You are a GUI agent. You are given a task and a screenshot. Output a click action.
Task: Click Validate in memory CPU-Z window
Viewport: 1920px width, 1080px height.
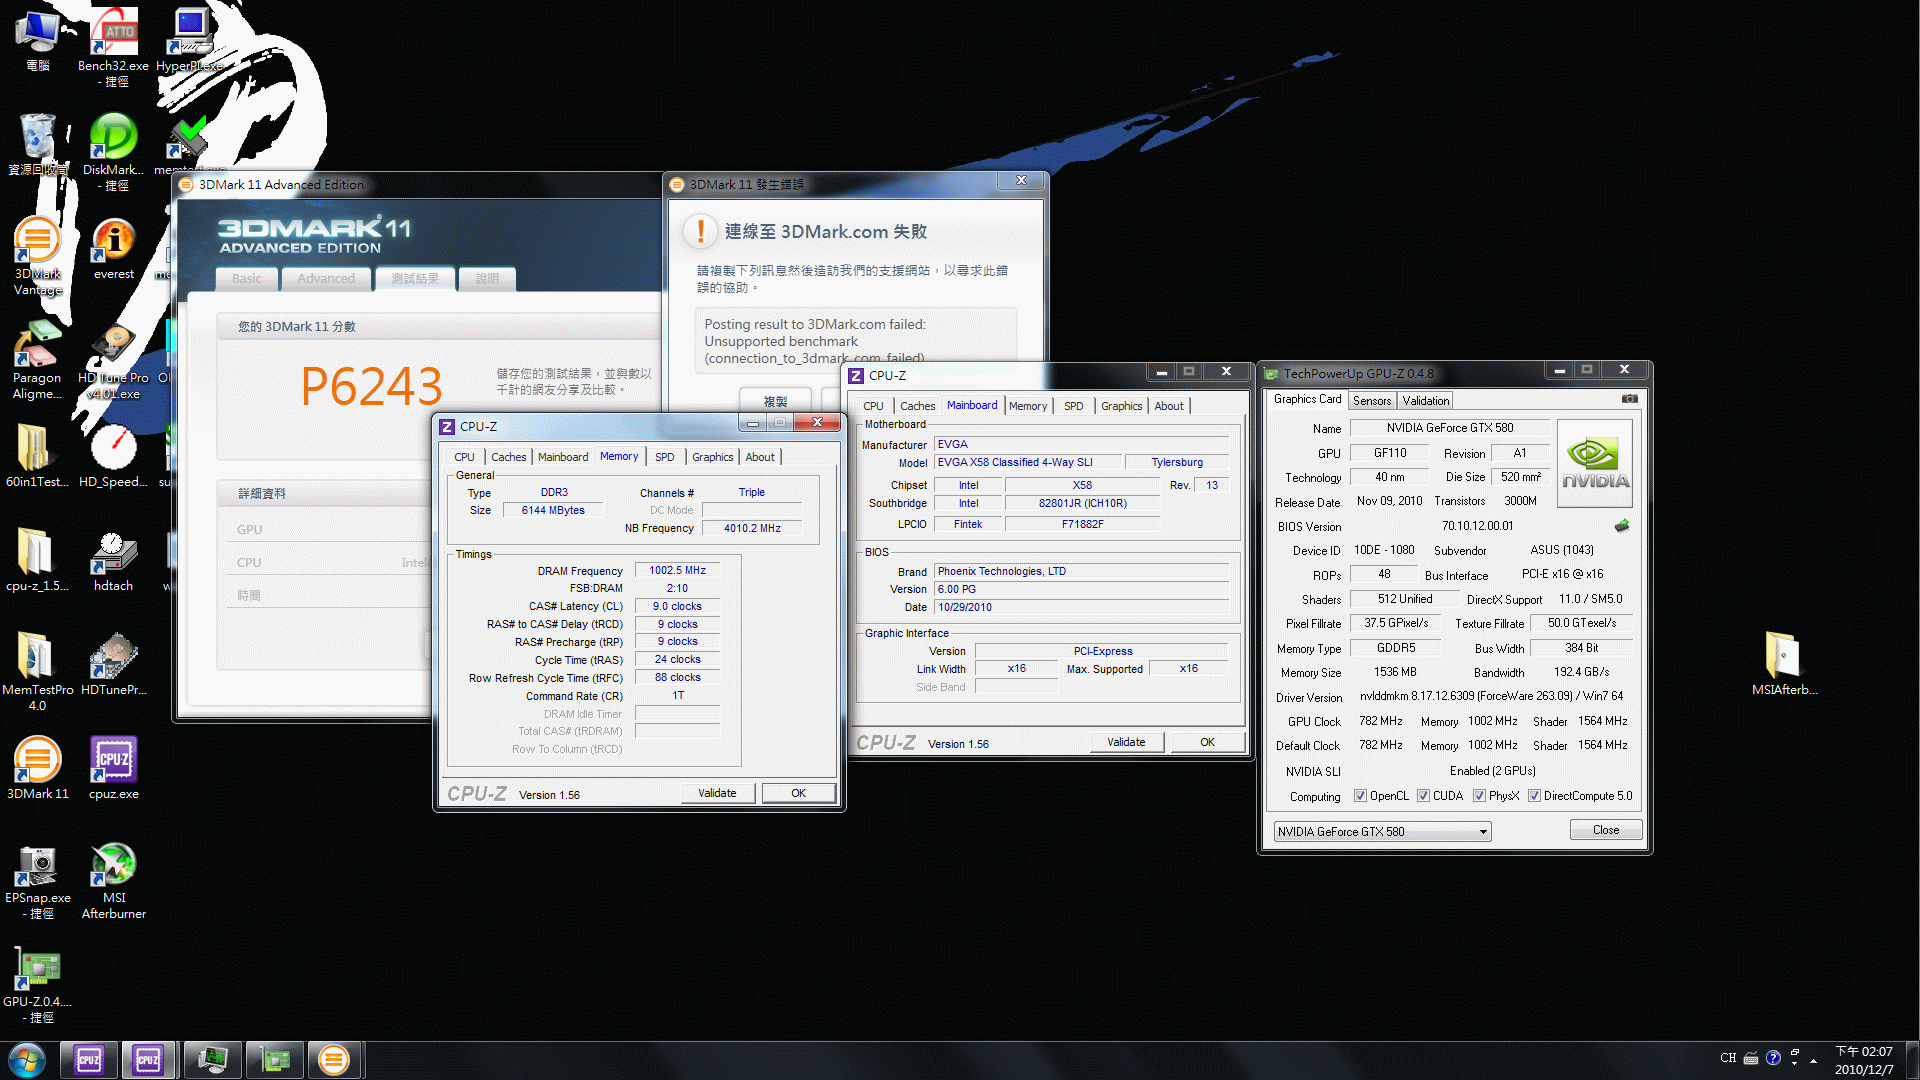pos(717,793)
